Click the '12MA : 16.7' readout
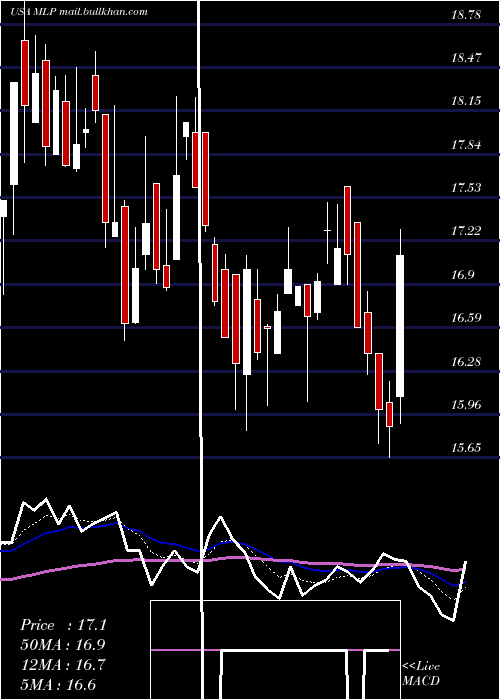The height and width of the screenshot is (700, 500). tap(63, 665)
